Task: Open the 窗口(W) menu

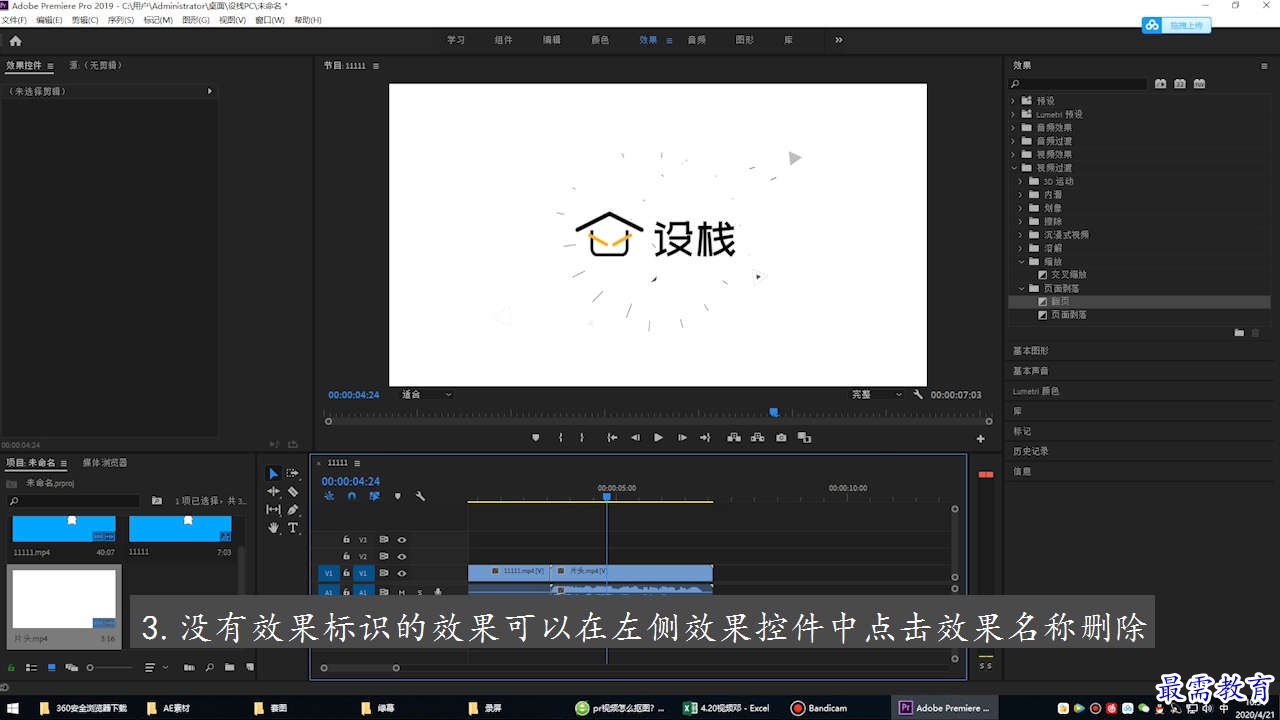Action: click(270, 20)
